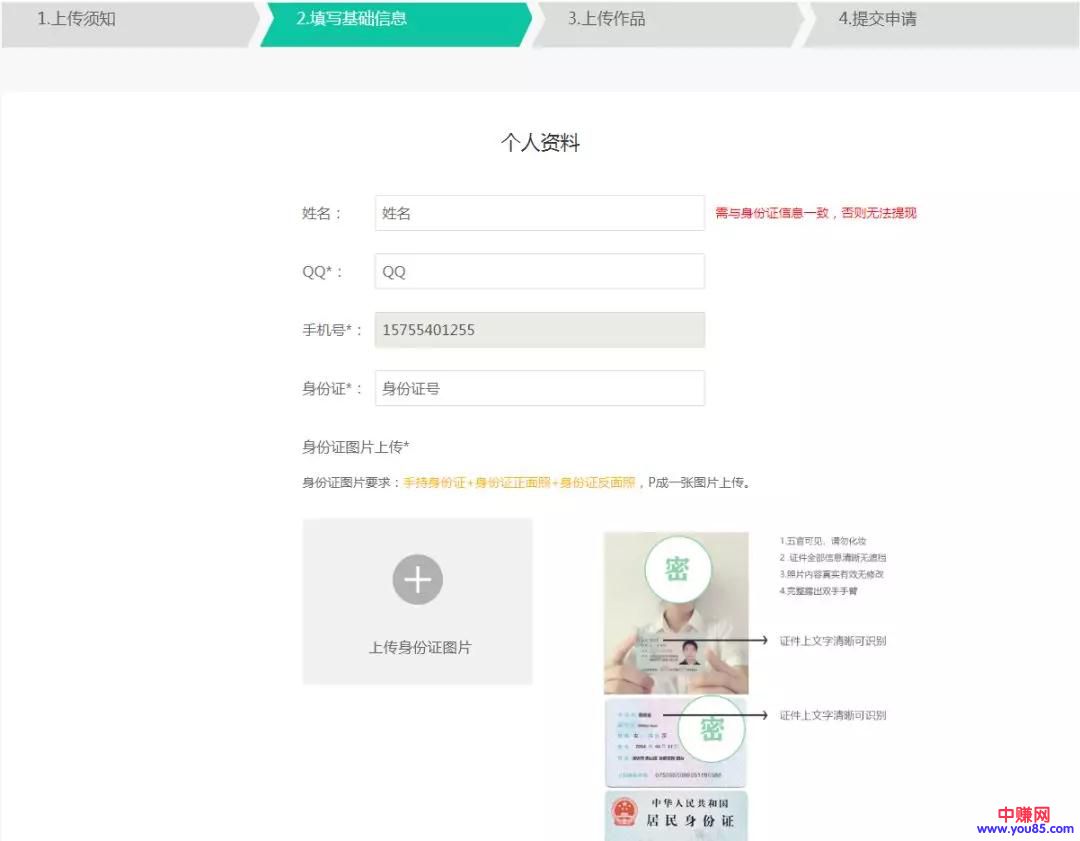Screen dimensions: 1080x841
Task: Click the top green 密 circle stamp
Action: tap(677, 570)
